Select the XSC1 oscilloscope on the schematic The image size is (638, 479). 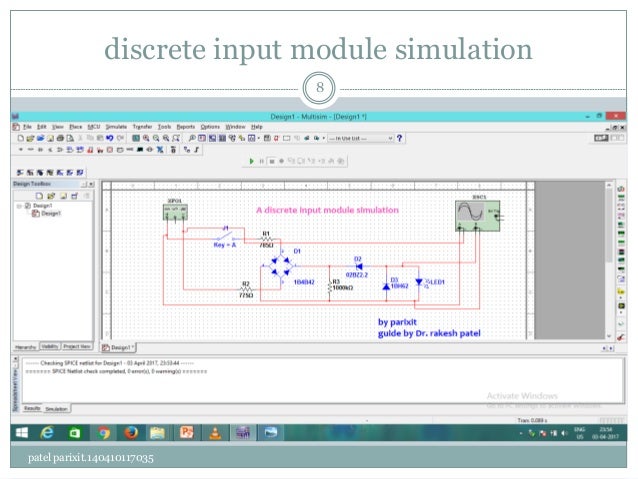point(478,216)
